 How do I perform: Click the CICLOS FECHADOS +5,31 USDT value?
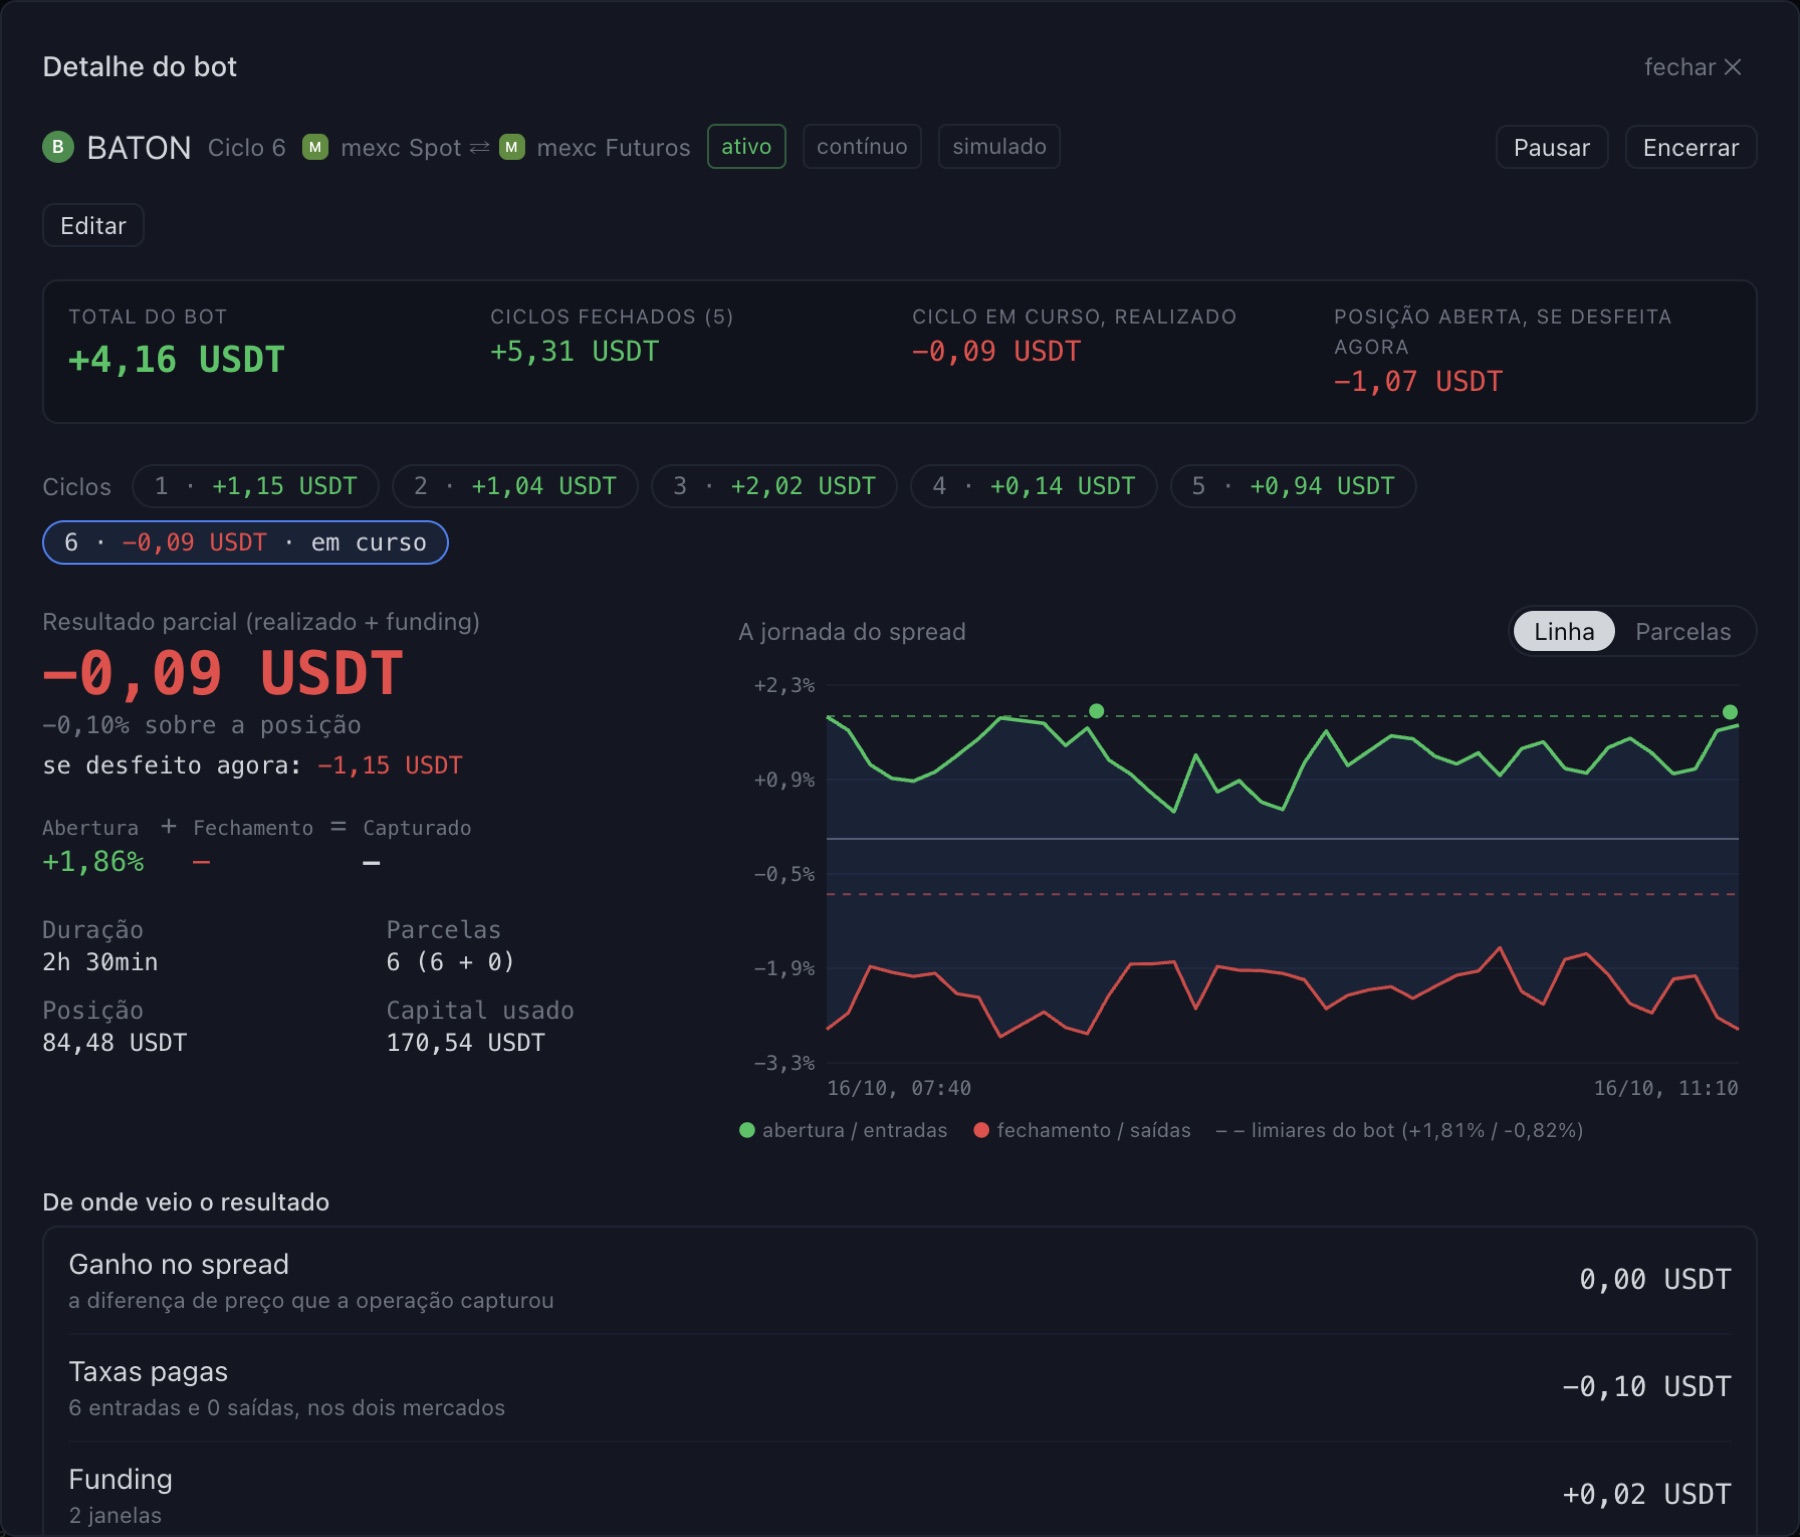[x=575, y=351]
